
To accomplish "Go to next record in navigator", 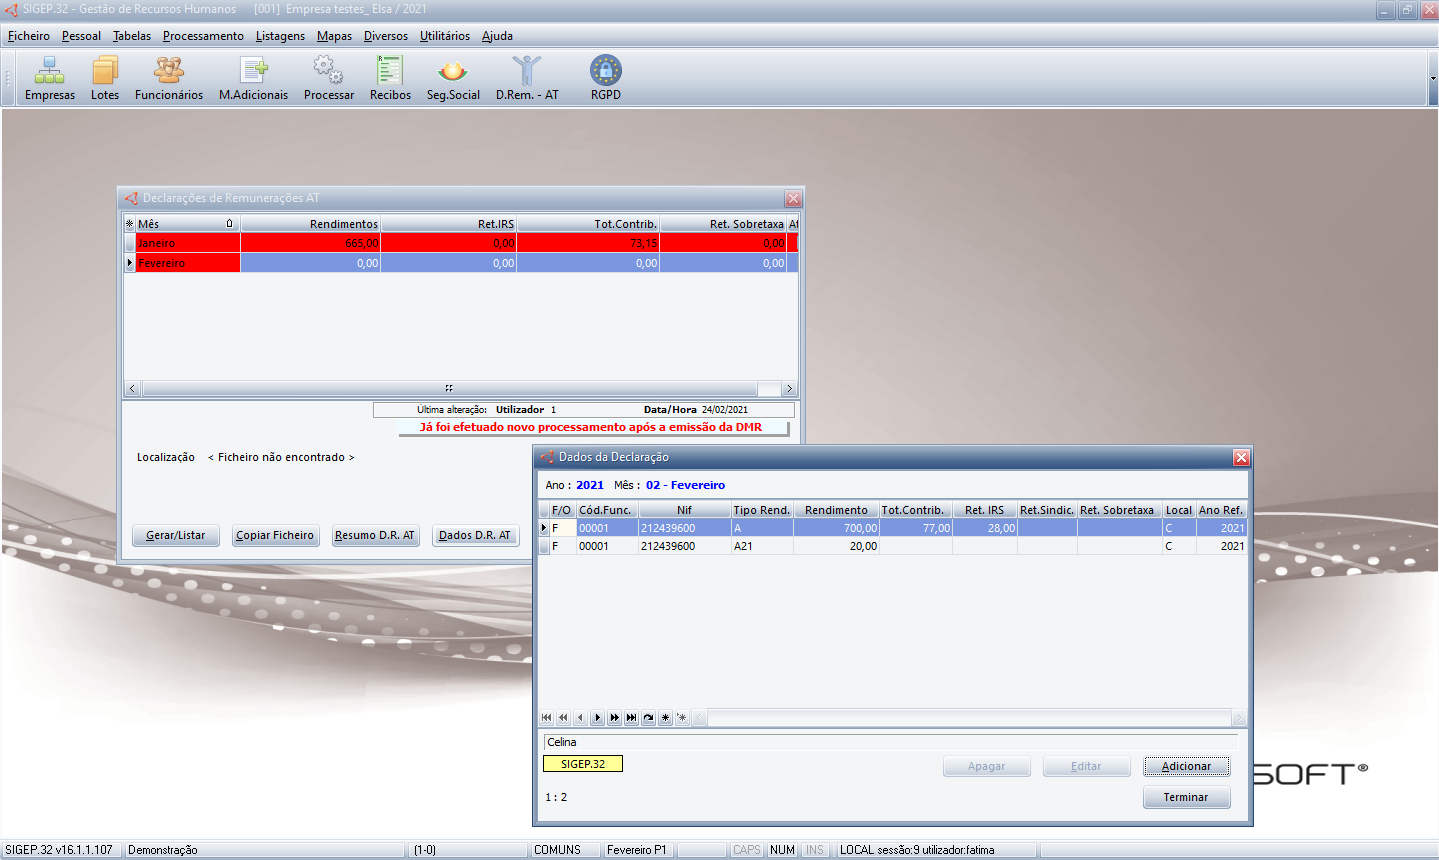I will click(x=597, y=718).
